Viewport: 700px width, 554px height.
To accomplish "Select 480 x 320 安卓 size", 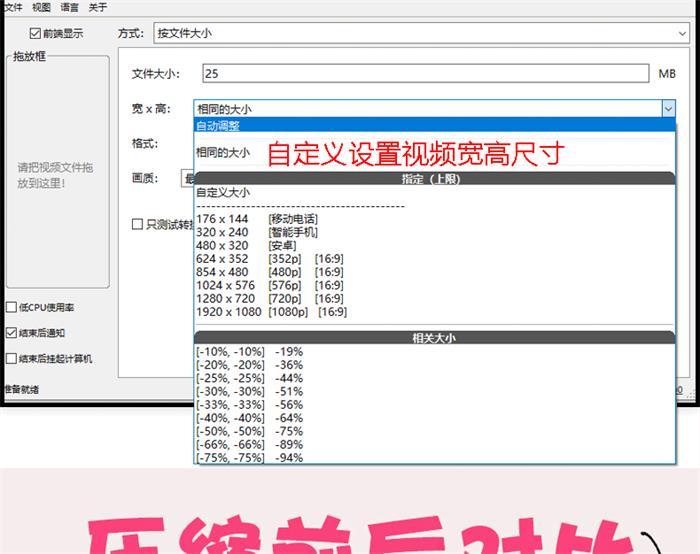I will (435, 246).
